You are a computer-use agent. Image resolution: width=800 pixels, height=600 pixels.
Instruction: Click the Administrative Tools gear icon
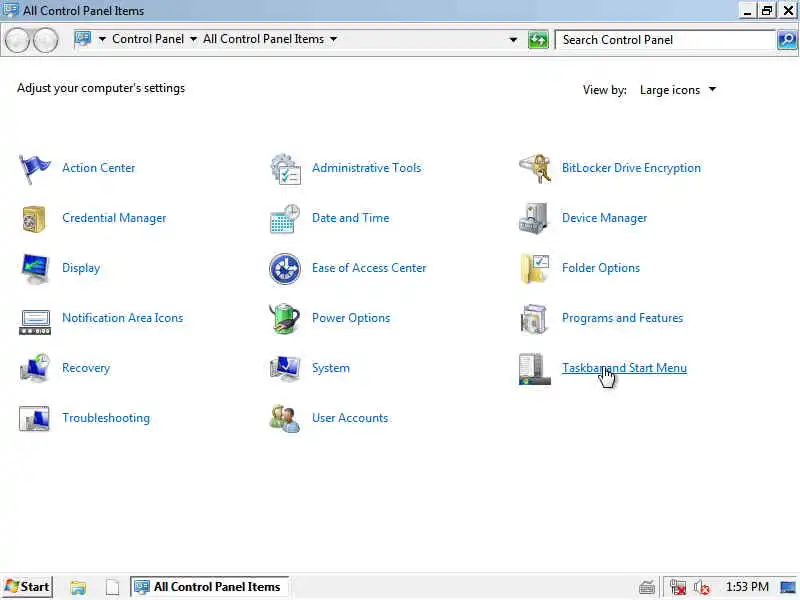(x=285, y=169)
